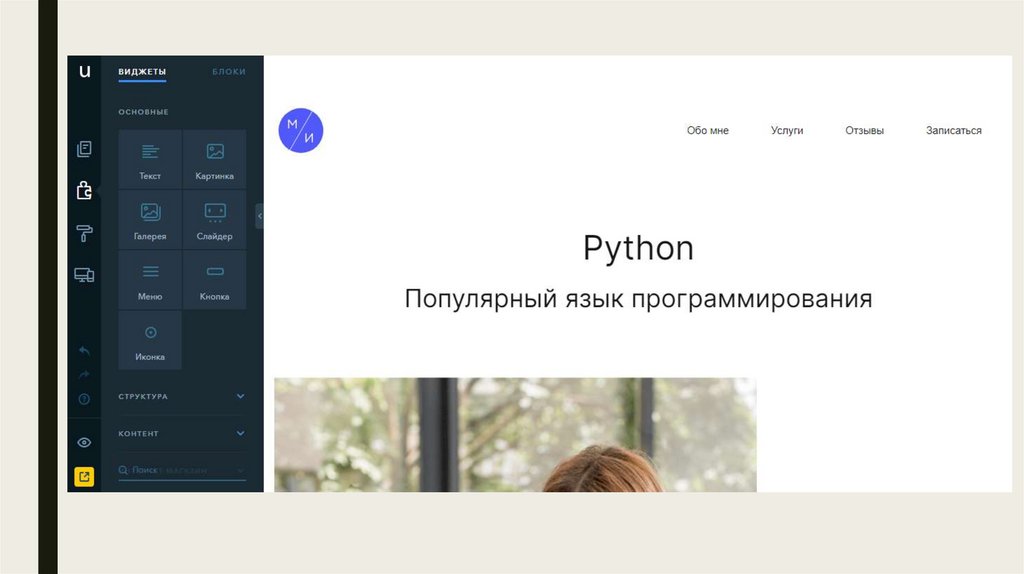Open the Pages panel icon
This screenshot has height=574, width=1024.
(x=84, y=149)
